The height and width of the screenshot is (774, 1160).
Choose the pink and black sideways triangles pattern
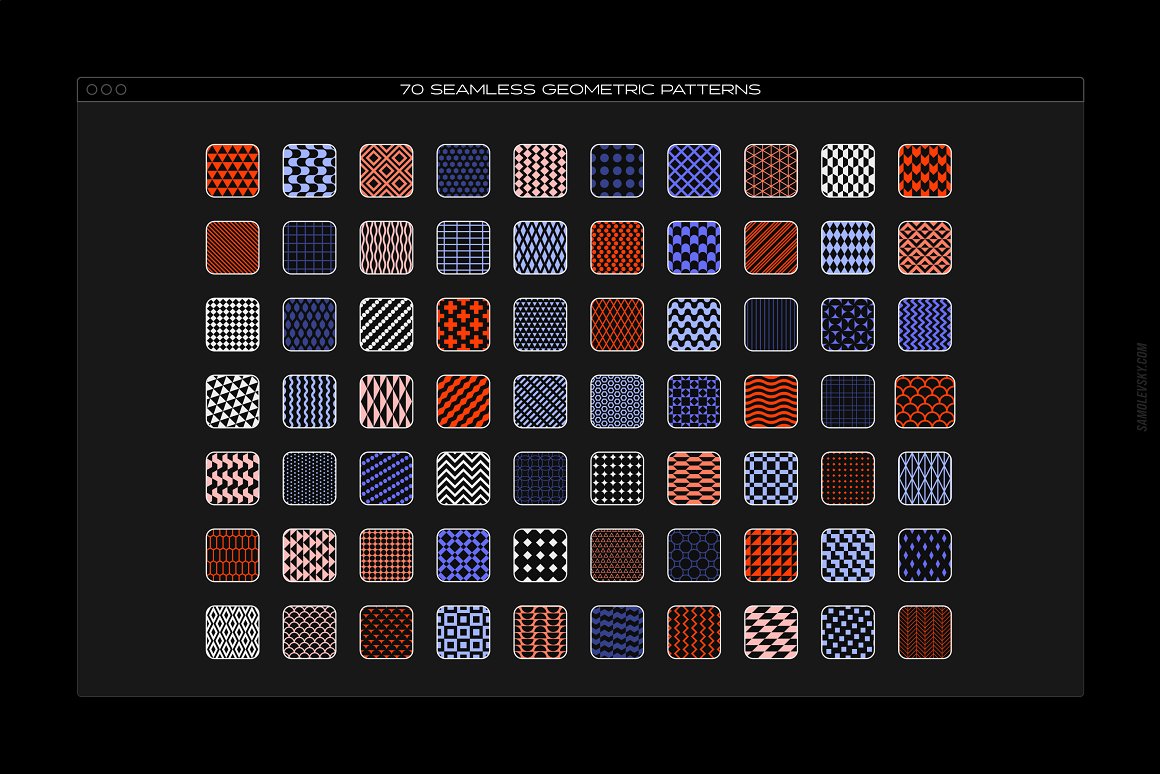(309, 556)
